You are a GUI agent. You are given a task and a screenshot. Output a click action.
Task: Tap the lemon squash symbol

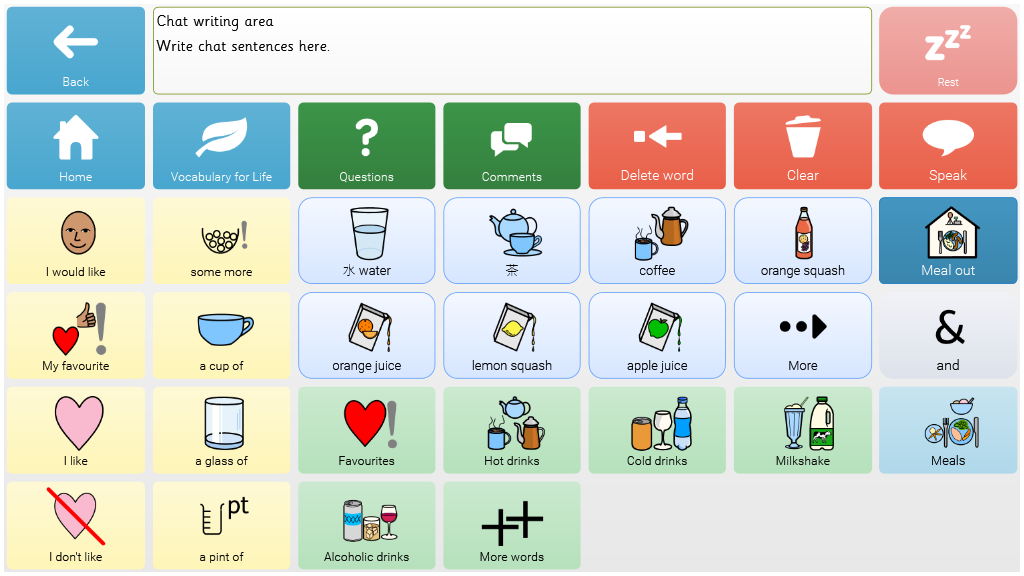[x=511, y=335]
